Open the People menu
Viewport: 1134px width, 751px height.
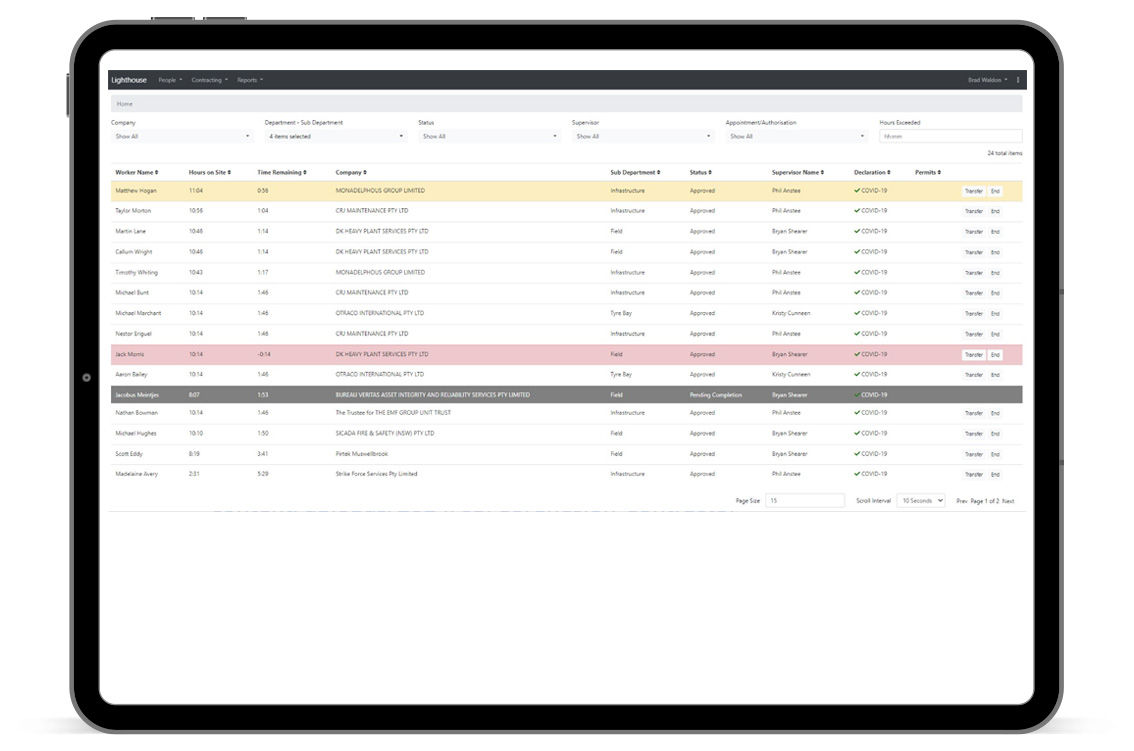point(170,80)
